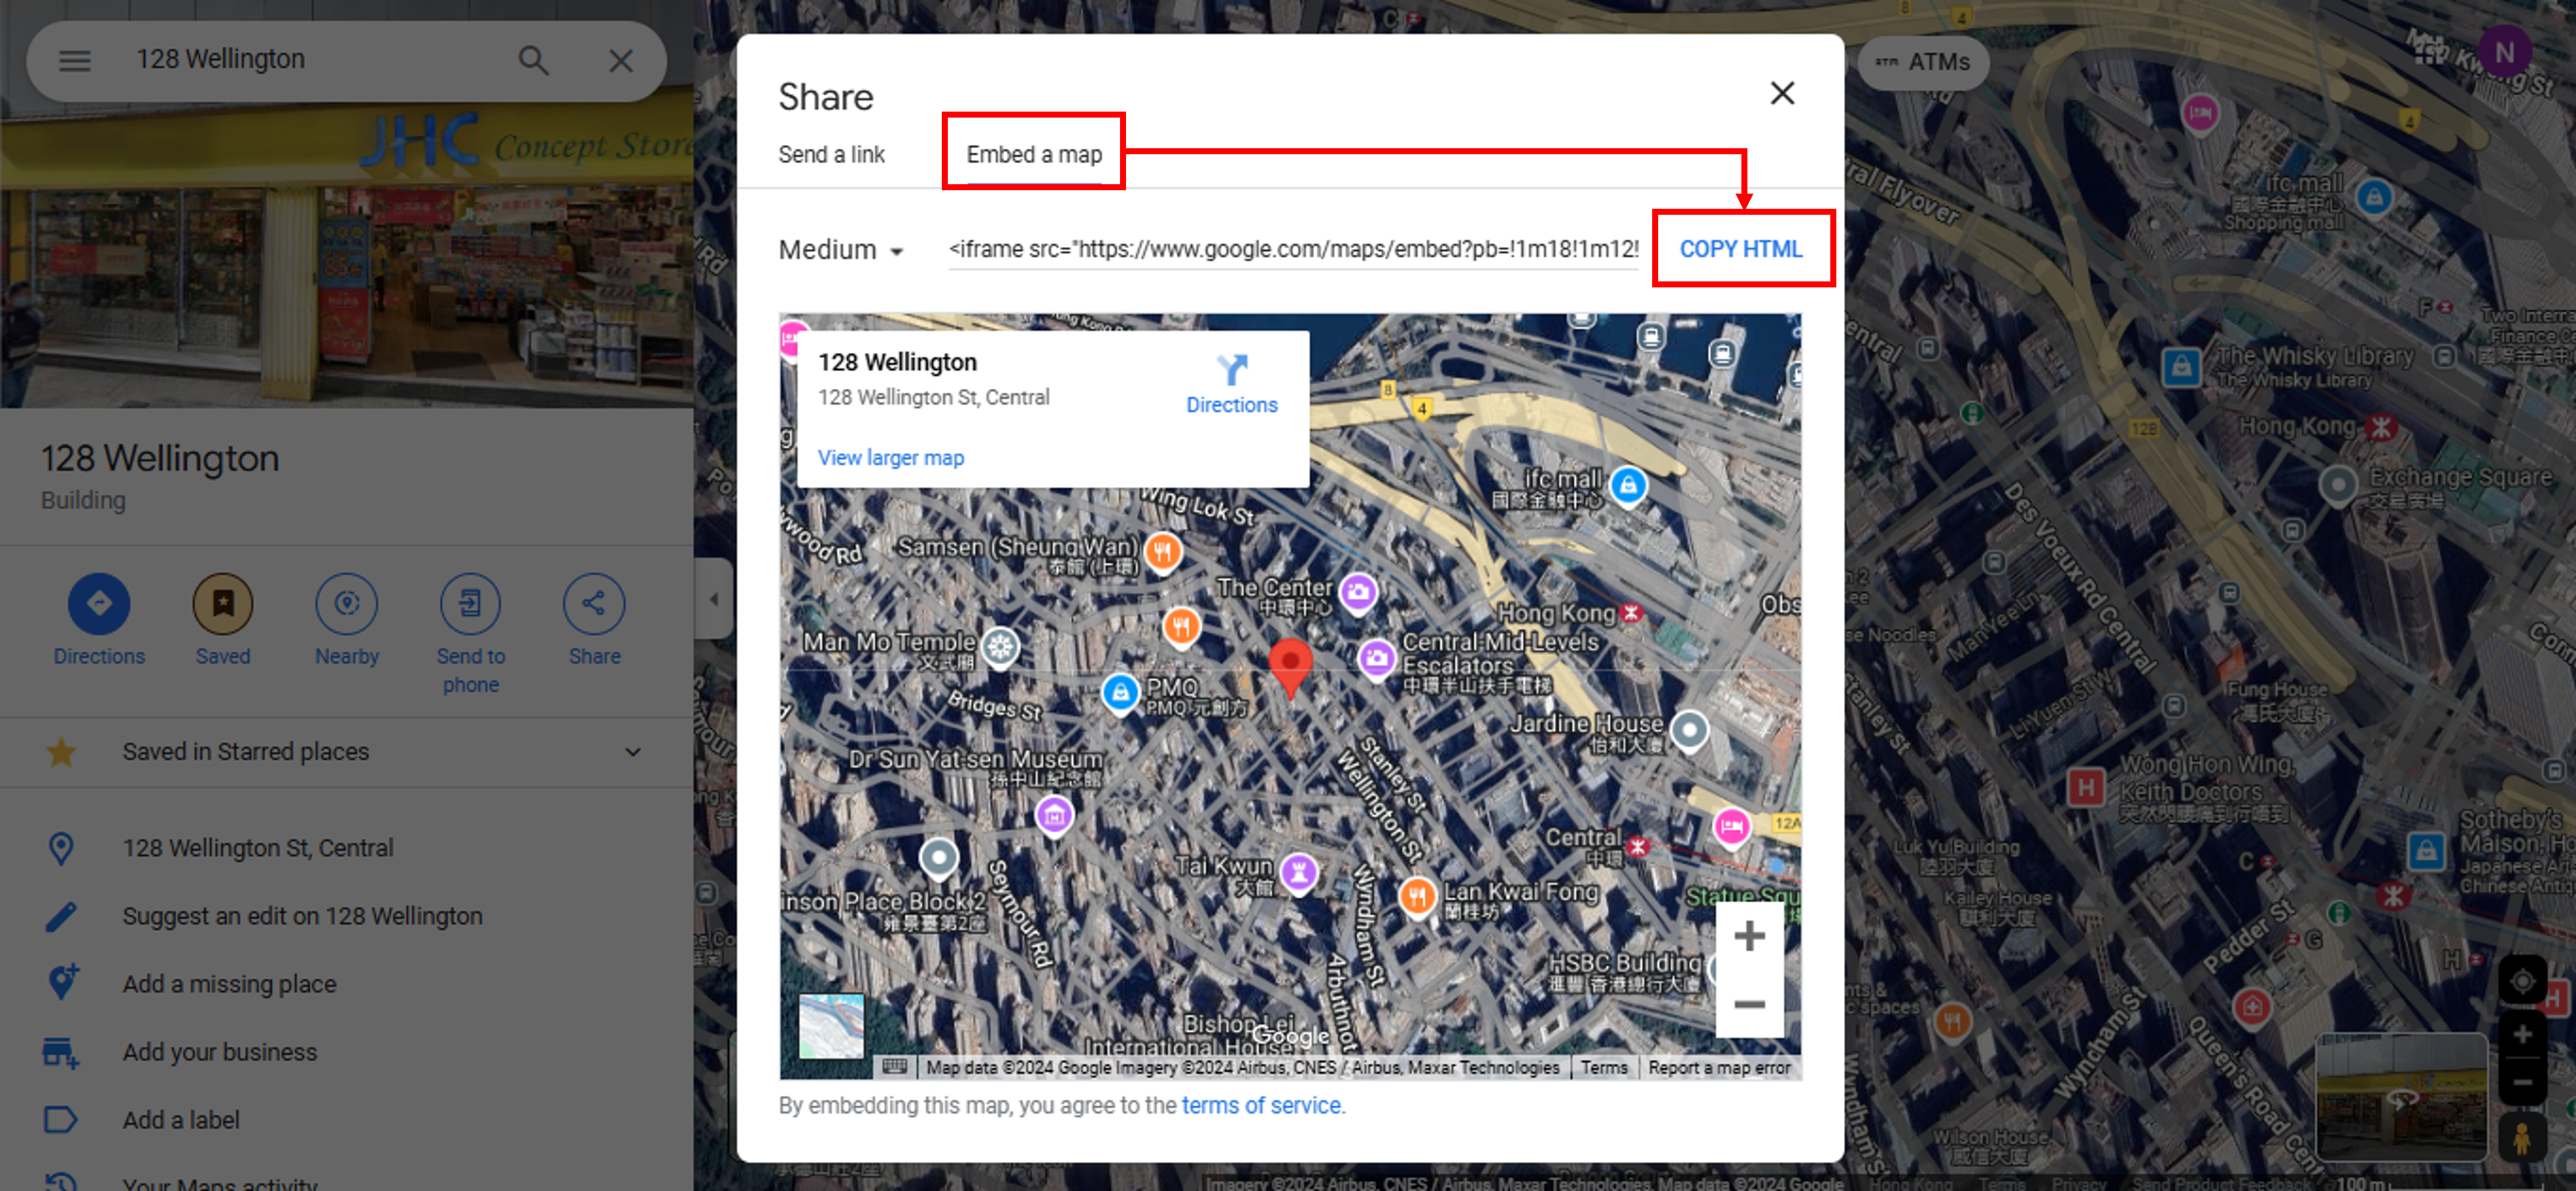Click the search magnifier icon
2576x1191 pixels.
pos(533,60)
